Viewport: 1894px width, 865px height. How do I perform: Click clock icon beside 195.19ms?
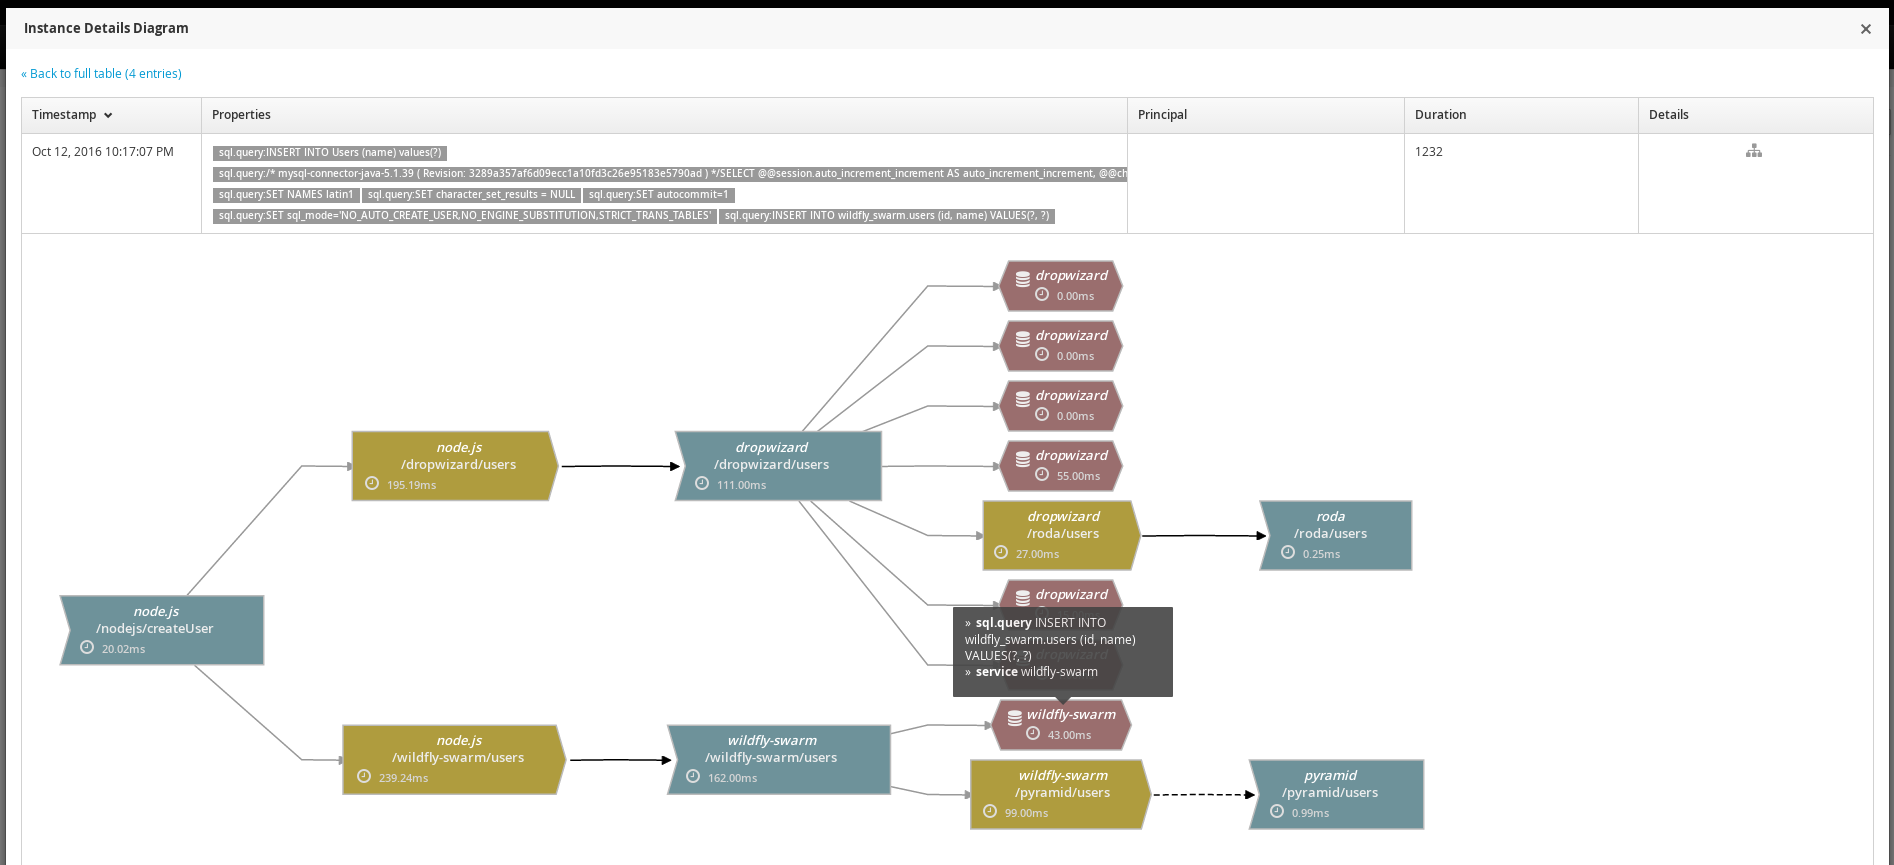coord(372,484)
